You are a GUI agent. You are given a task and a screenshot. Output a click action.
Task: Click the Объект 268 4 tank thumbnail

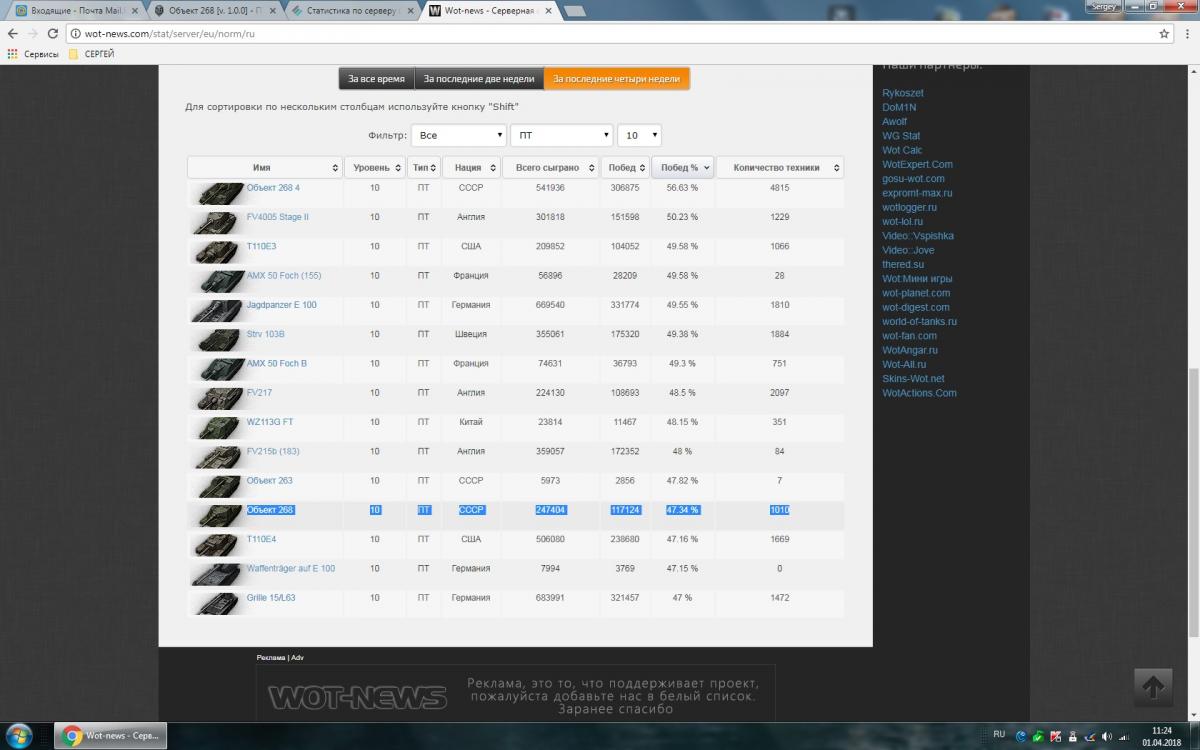(216, 192)
